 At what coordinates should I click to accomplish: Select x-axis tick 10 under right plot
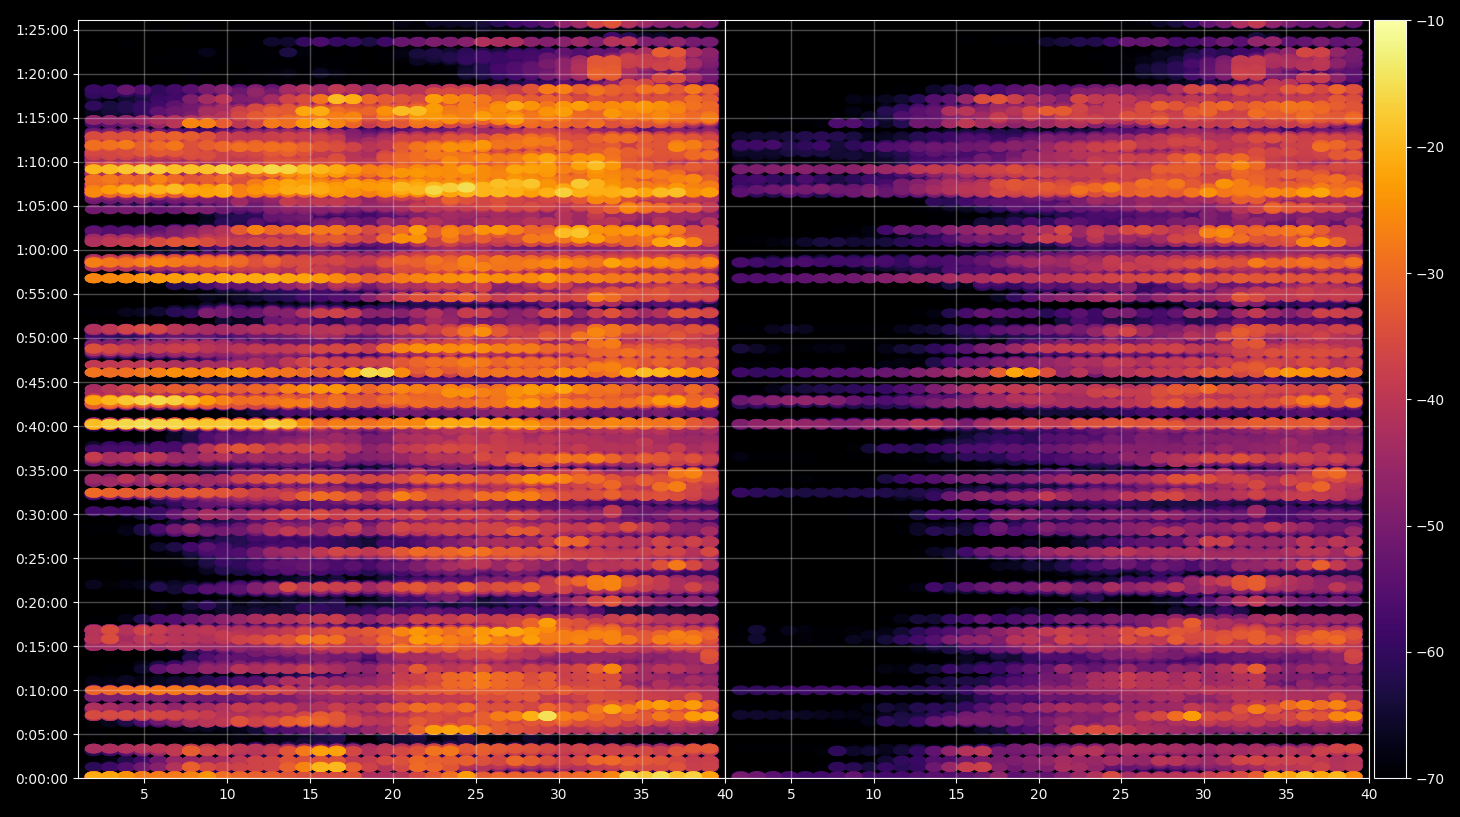click(x=873, y=795)
